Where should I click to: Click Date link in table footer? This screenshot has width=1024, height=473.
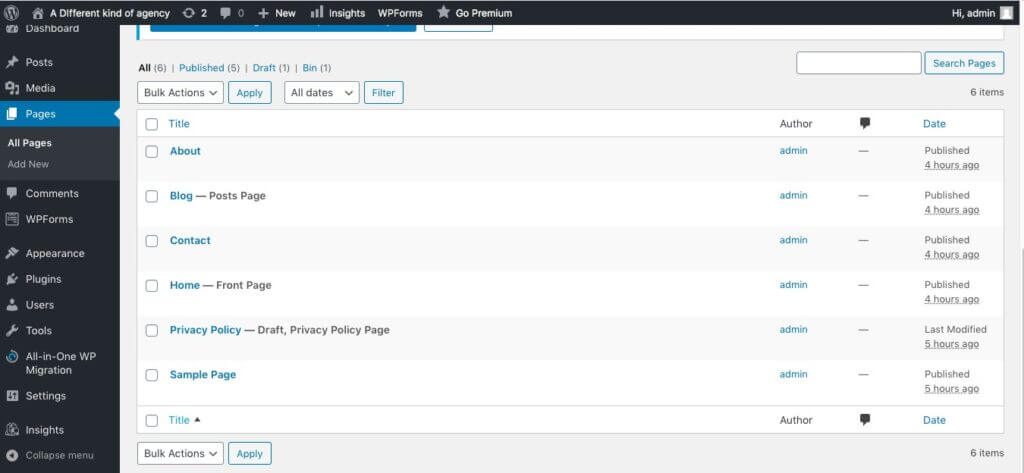click(934, 420)
